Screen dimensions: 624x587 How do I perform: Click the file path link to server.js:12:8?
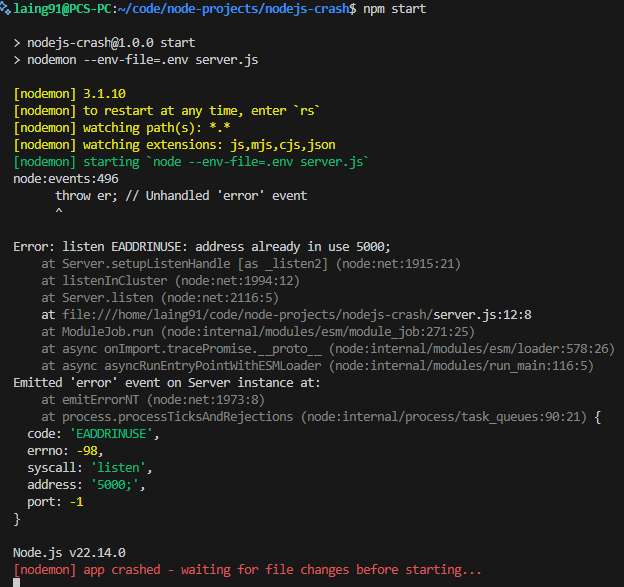point(296,315)
